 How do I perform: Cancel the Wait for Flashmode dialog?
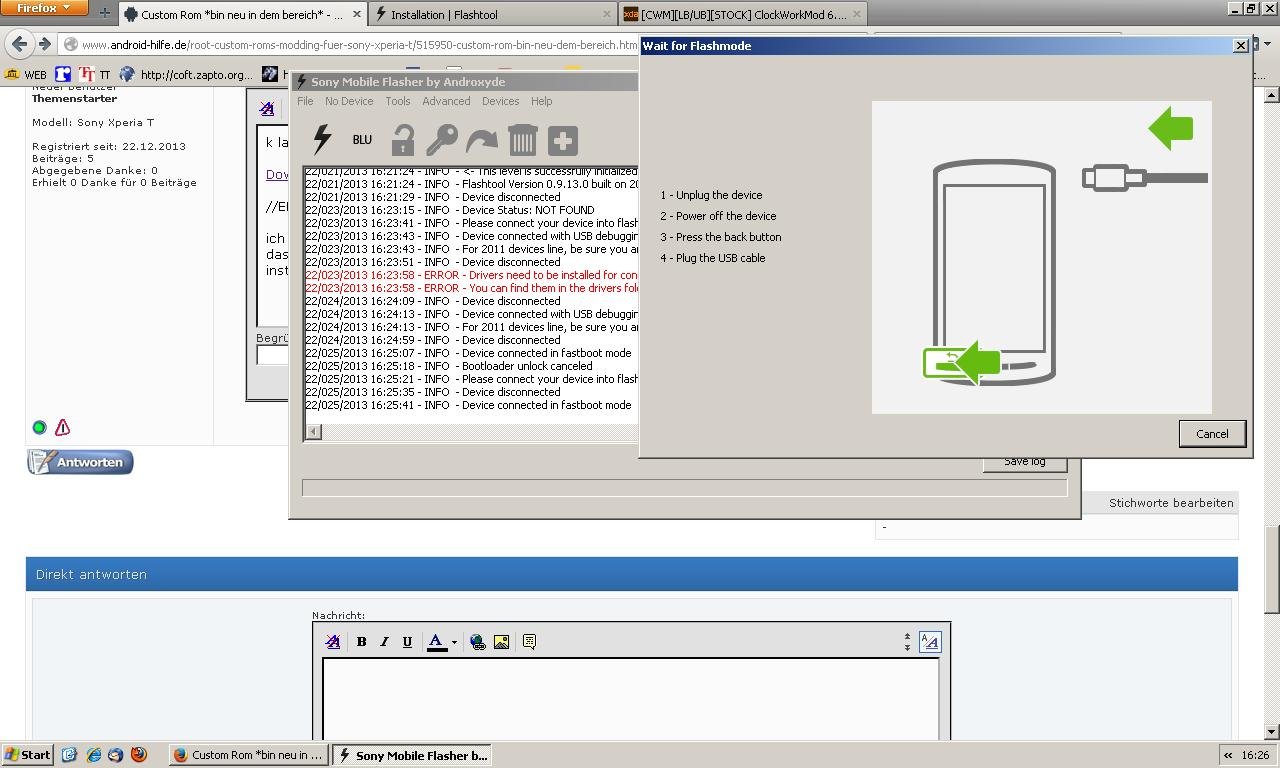(1212, 433)
